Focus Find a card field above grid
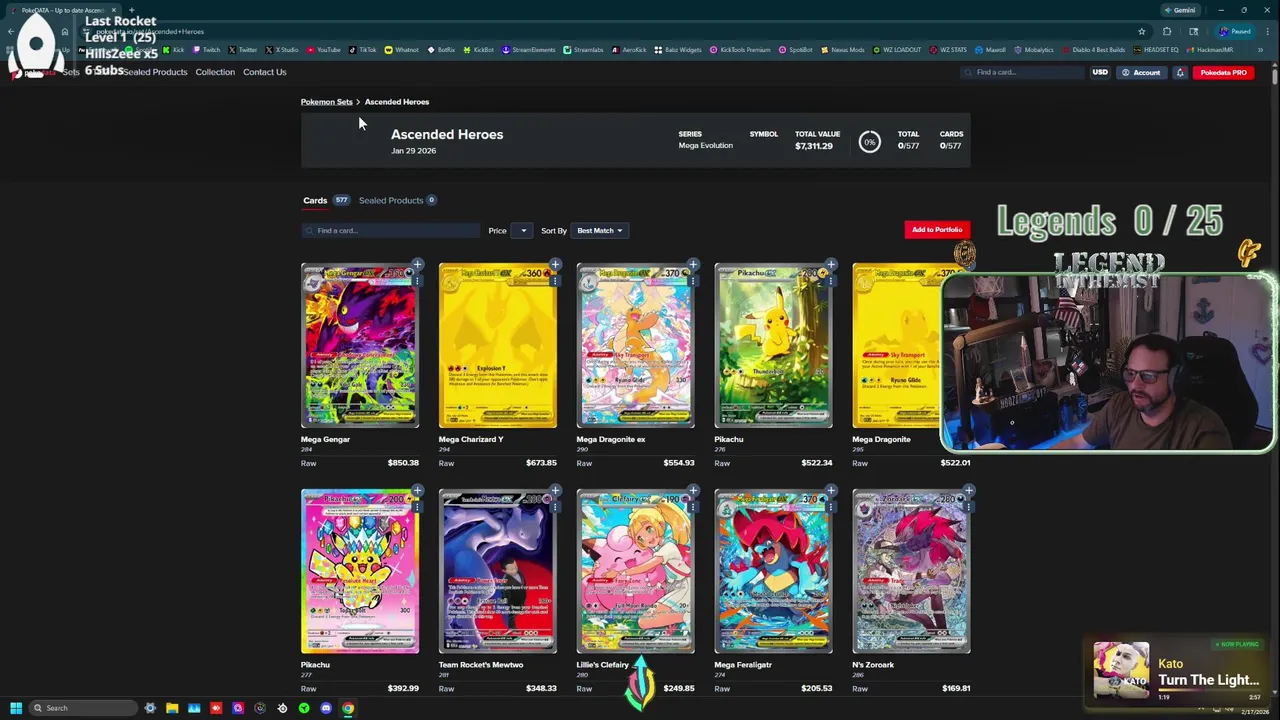Image resolution: width=1280 pixels, height=720 pixels. (x=391, y=231)
